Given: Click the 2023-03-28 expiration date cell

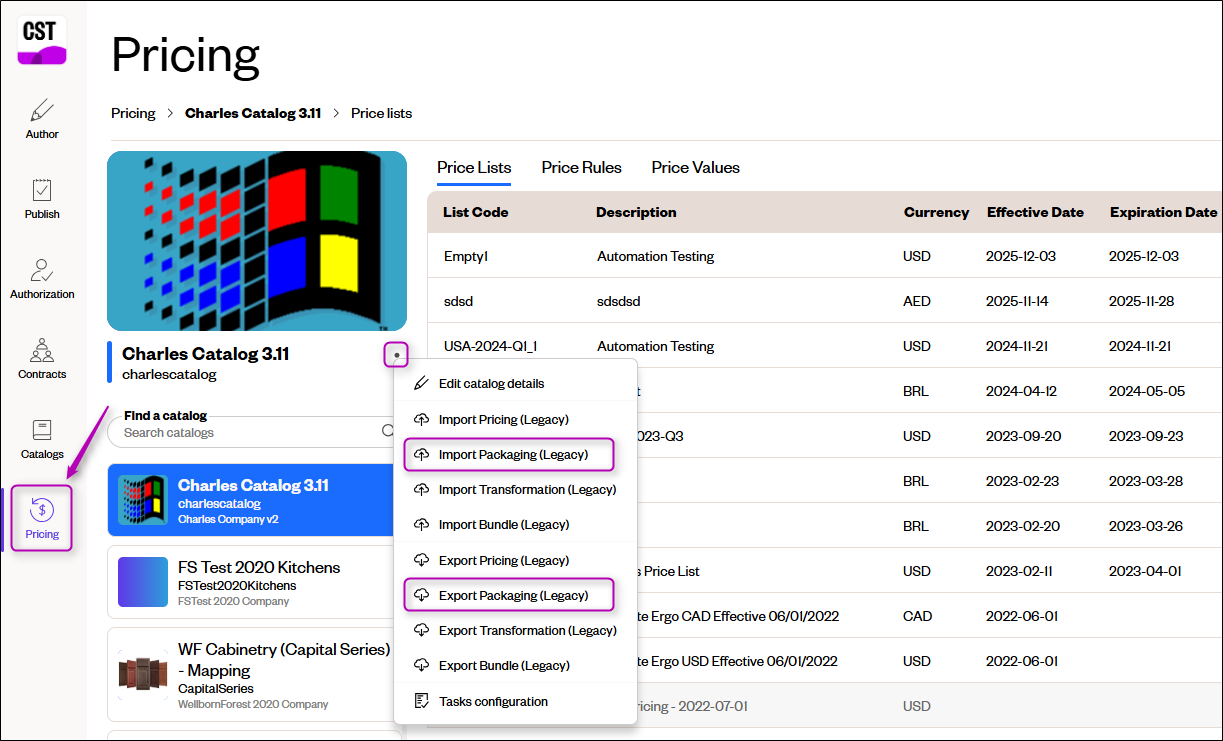Looking at the screenshot, I should (x=1144, y=481).
